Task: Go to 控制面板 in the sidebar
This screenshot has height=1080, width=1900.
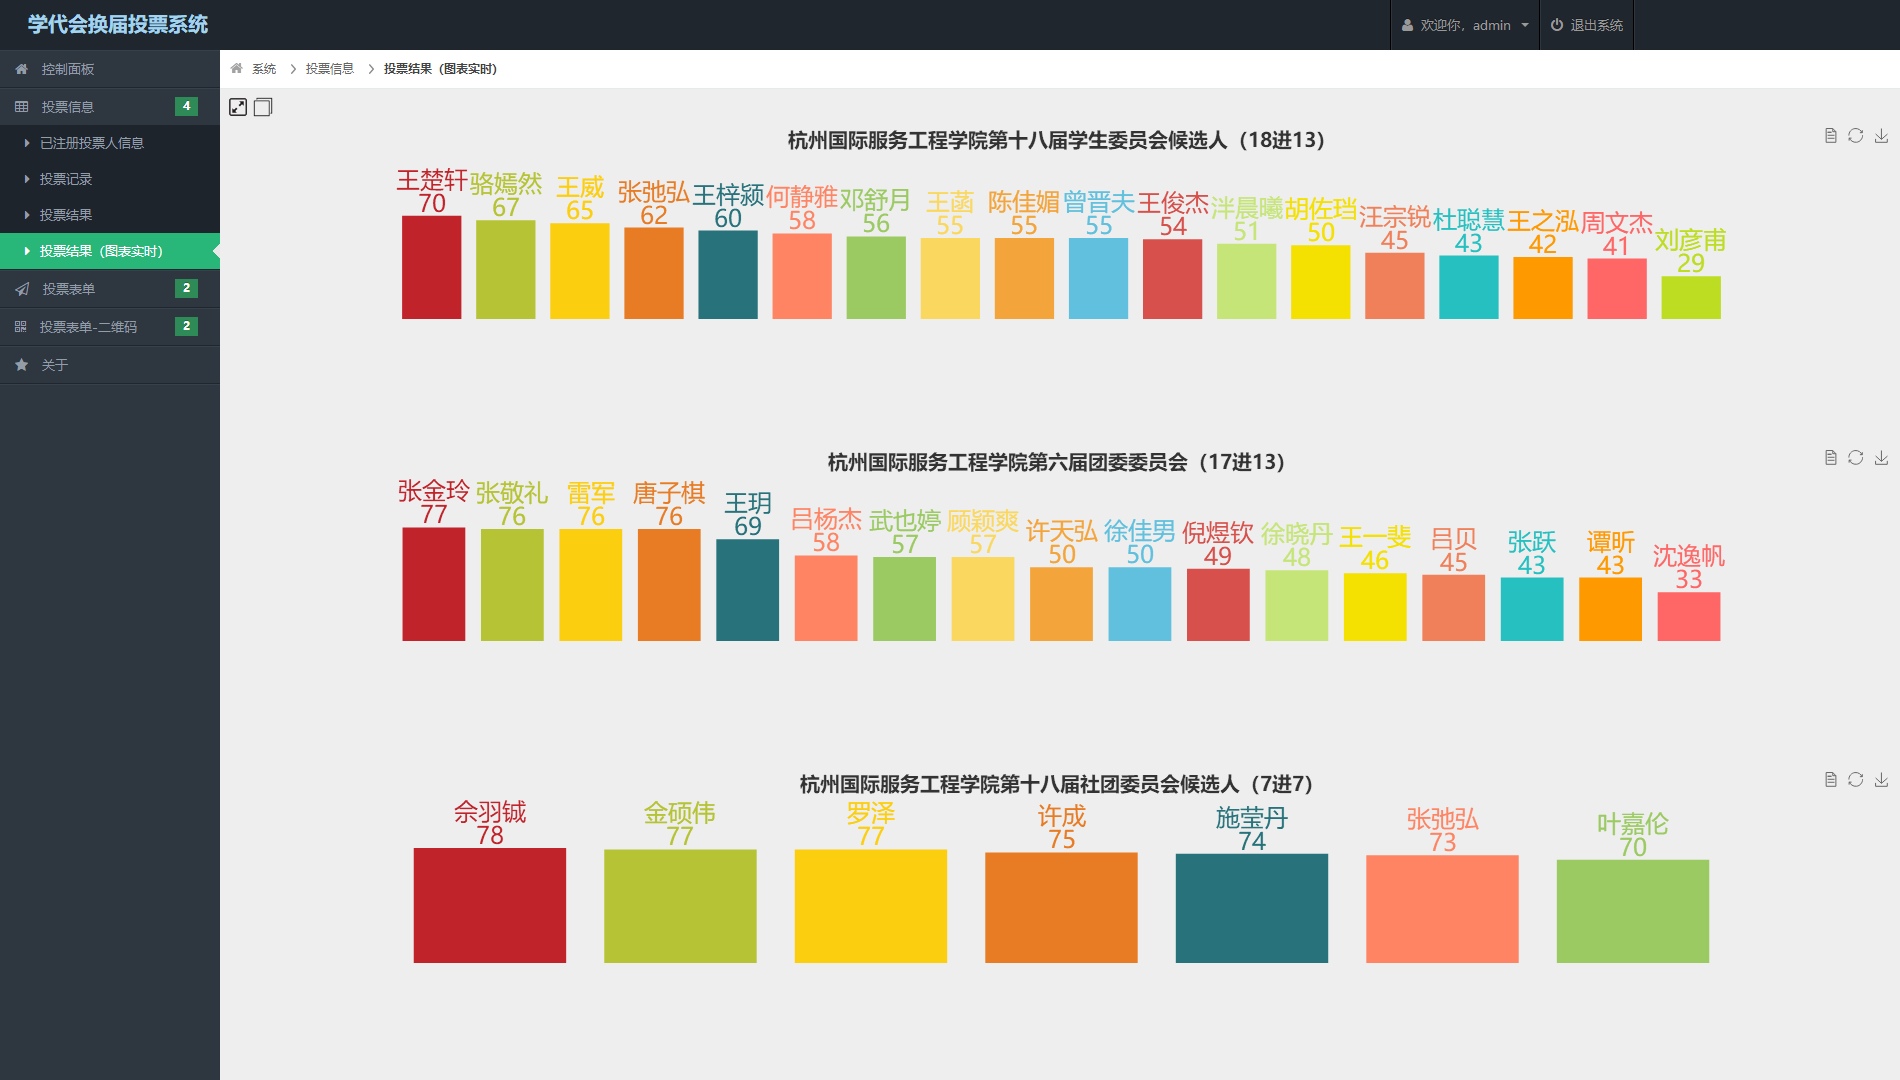Action: click(68, 69)
